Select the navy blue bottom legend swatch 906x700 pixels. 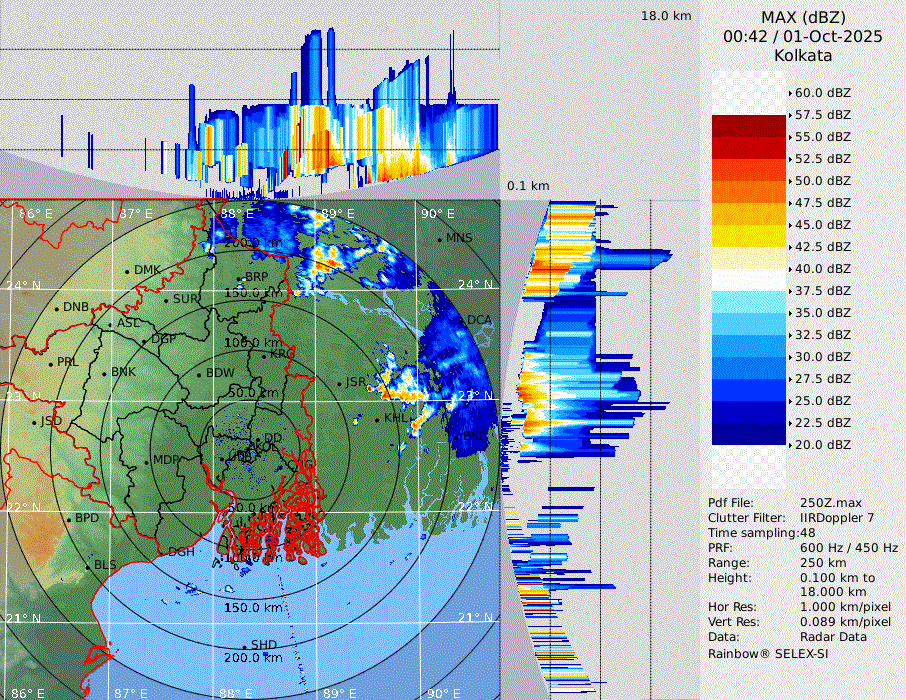tap(748, 433)
